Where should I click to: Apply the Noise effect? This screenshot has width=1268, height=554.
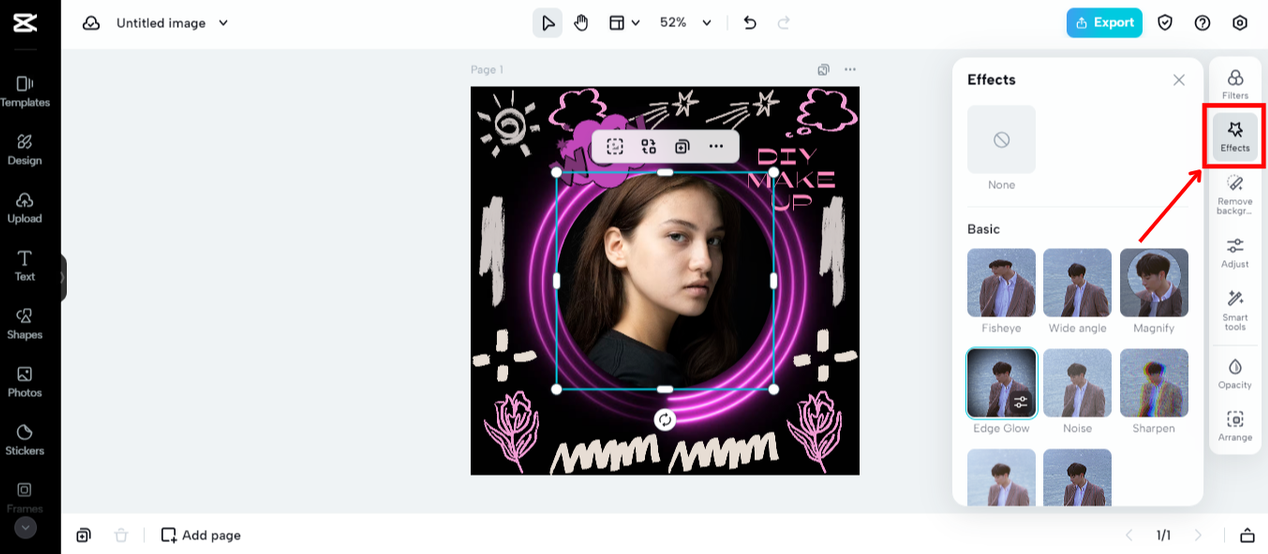(1078, 383)
